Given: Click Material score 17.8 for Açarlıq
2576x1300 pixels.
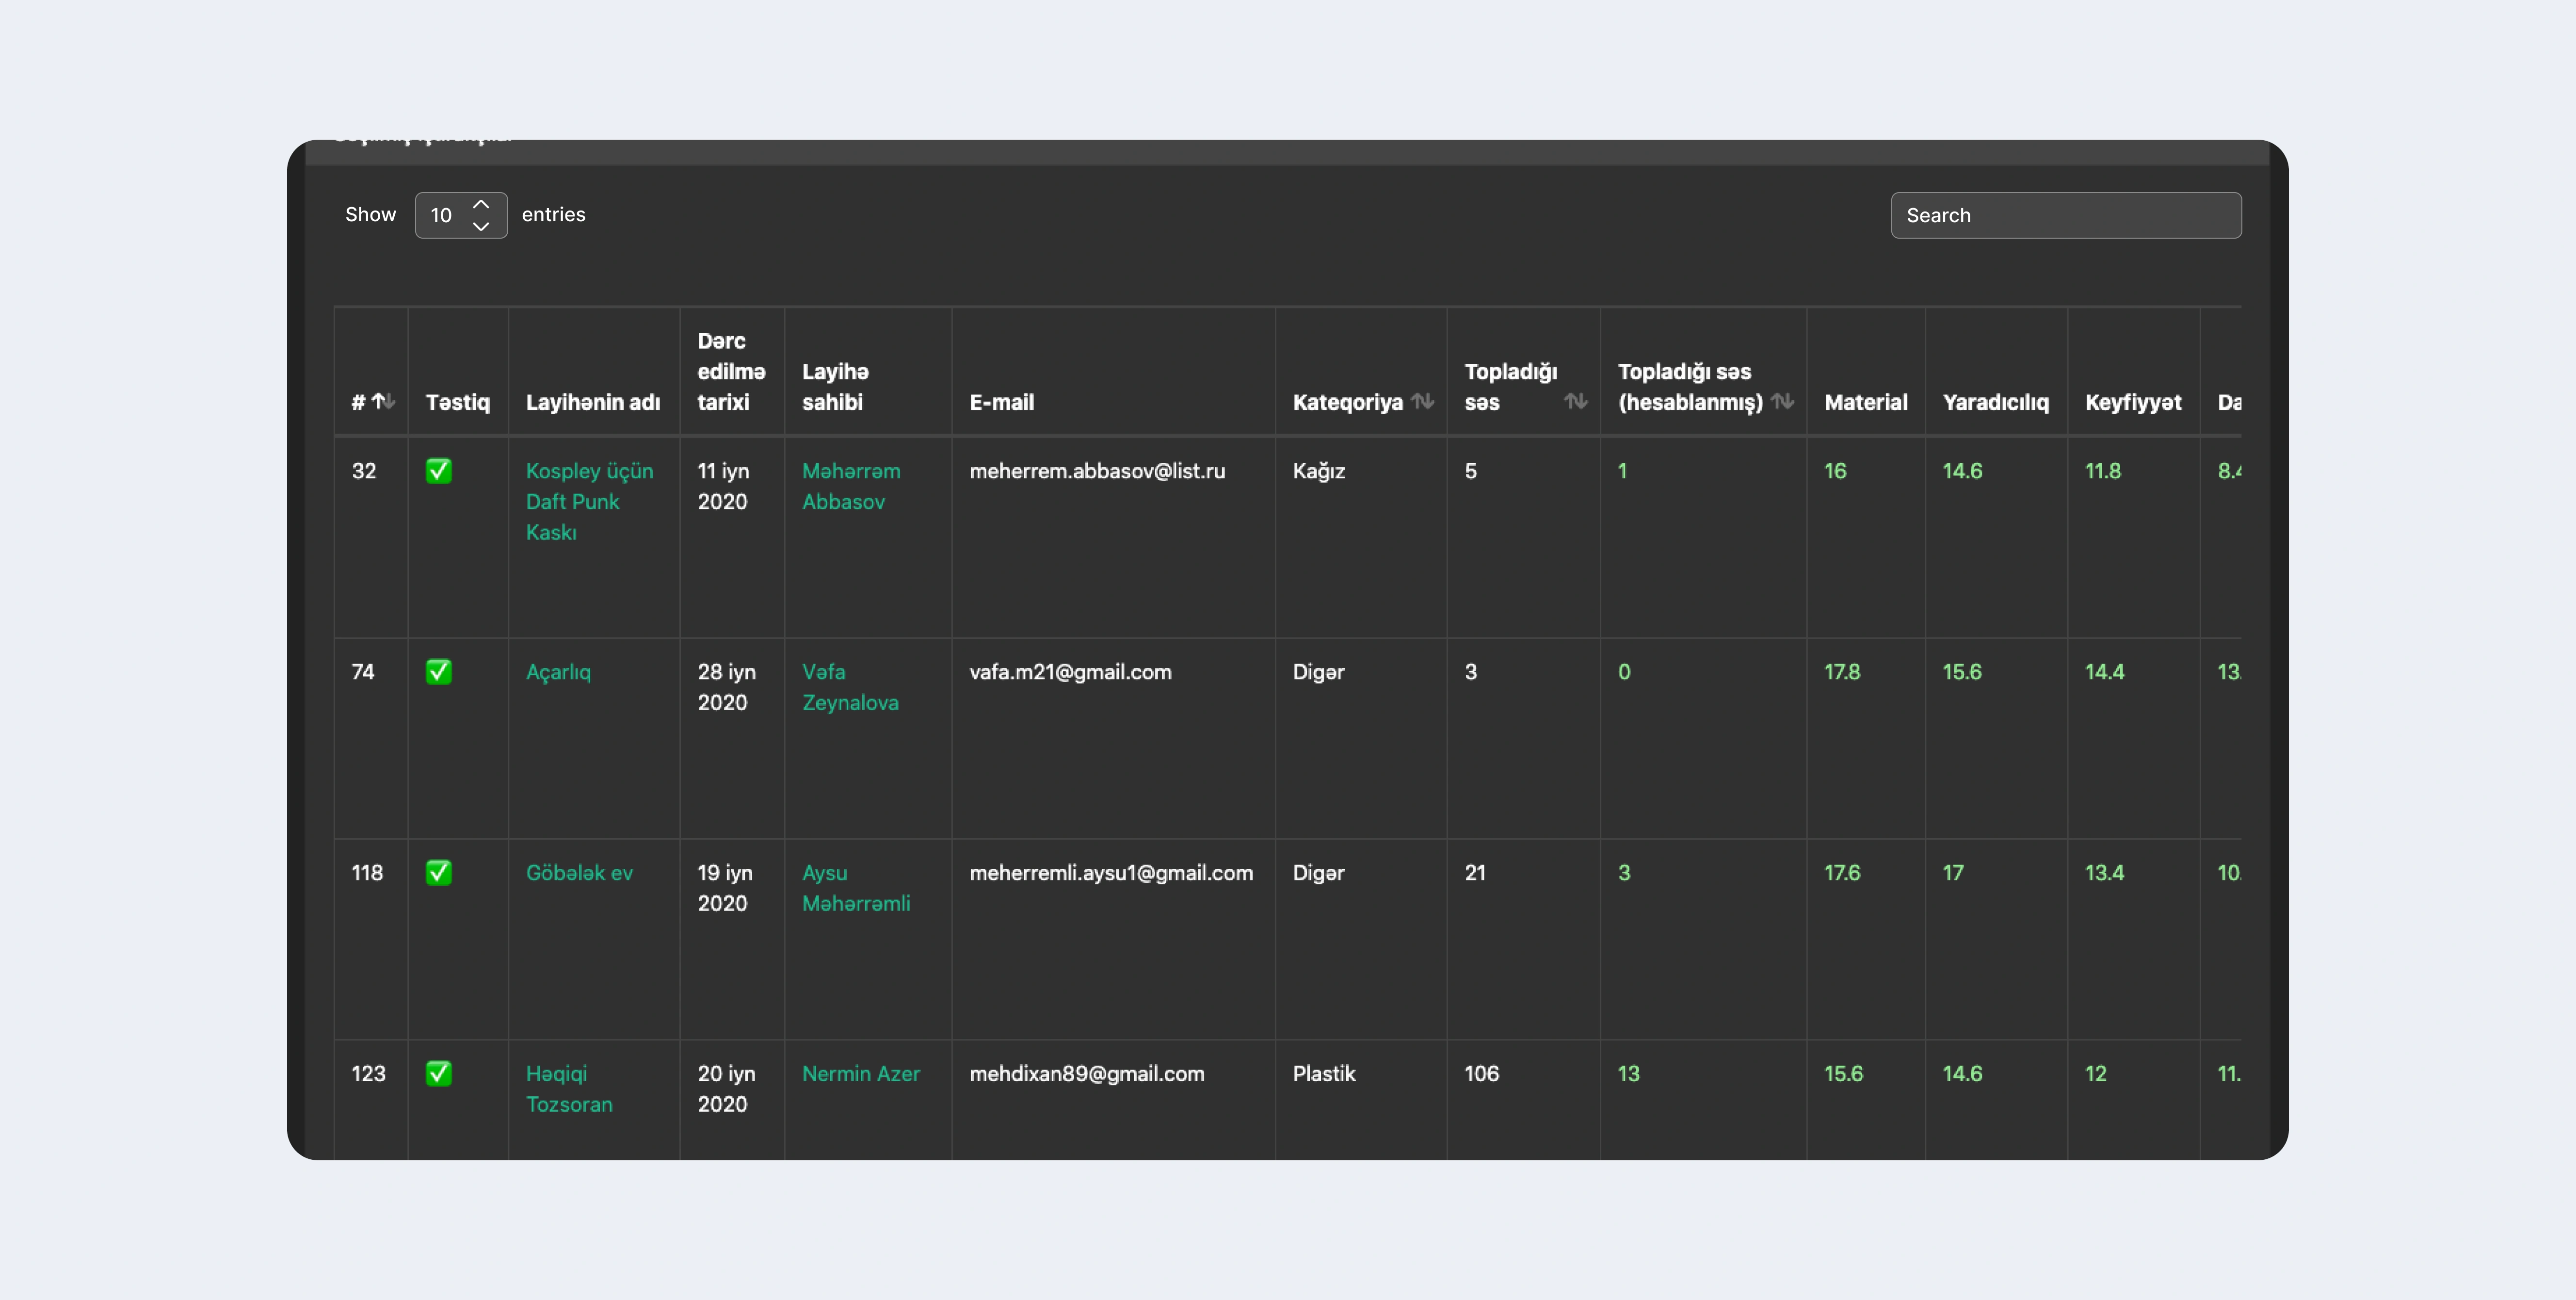Looking at the screenshot, I should click(x=1842, y=672).
